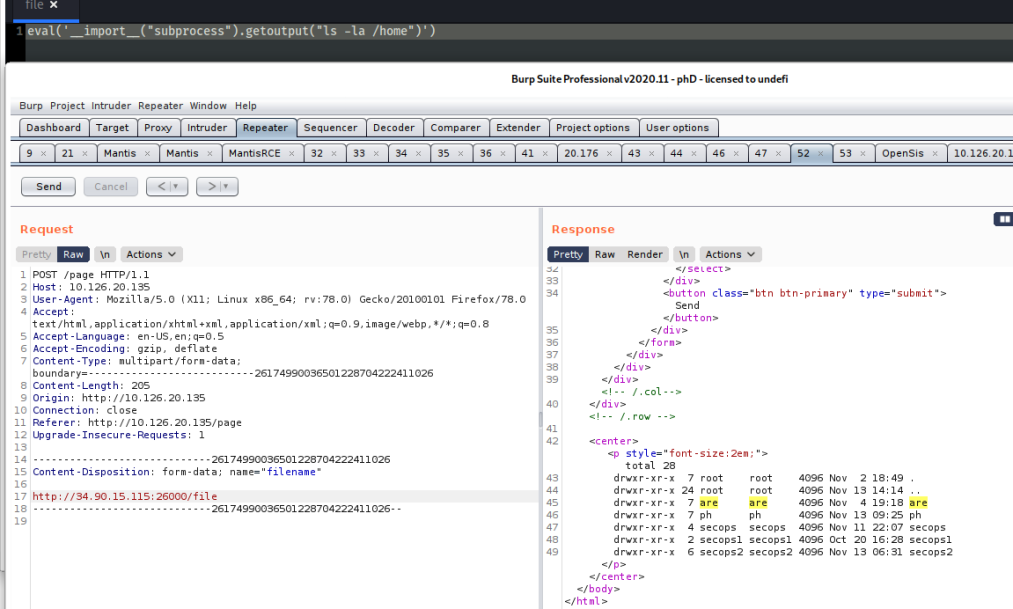Switch Request view to Pretty

tap(36, 254)
